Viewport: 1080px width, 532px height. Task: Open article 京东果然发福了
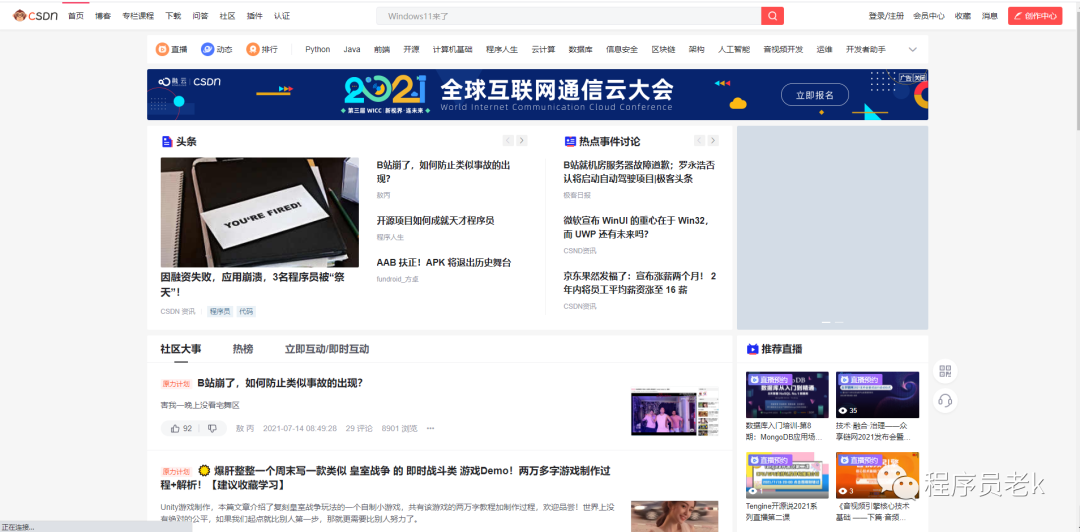coord(640,283)
